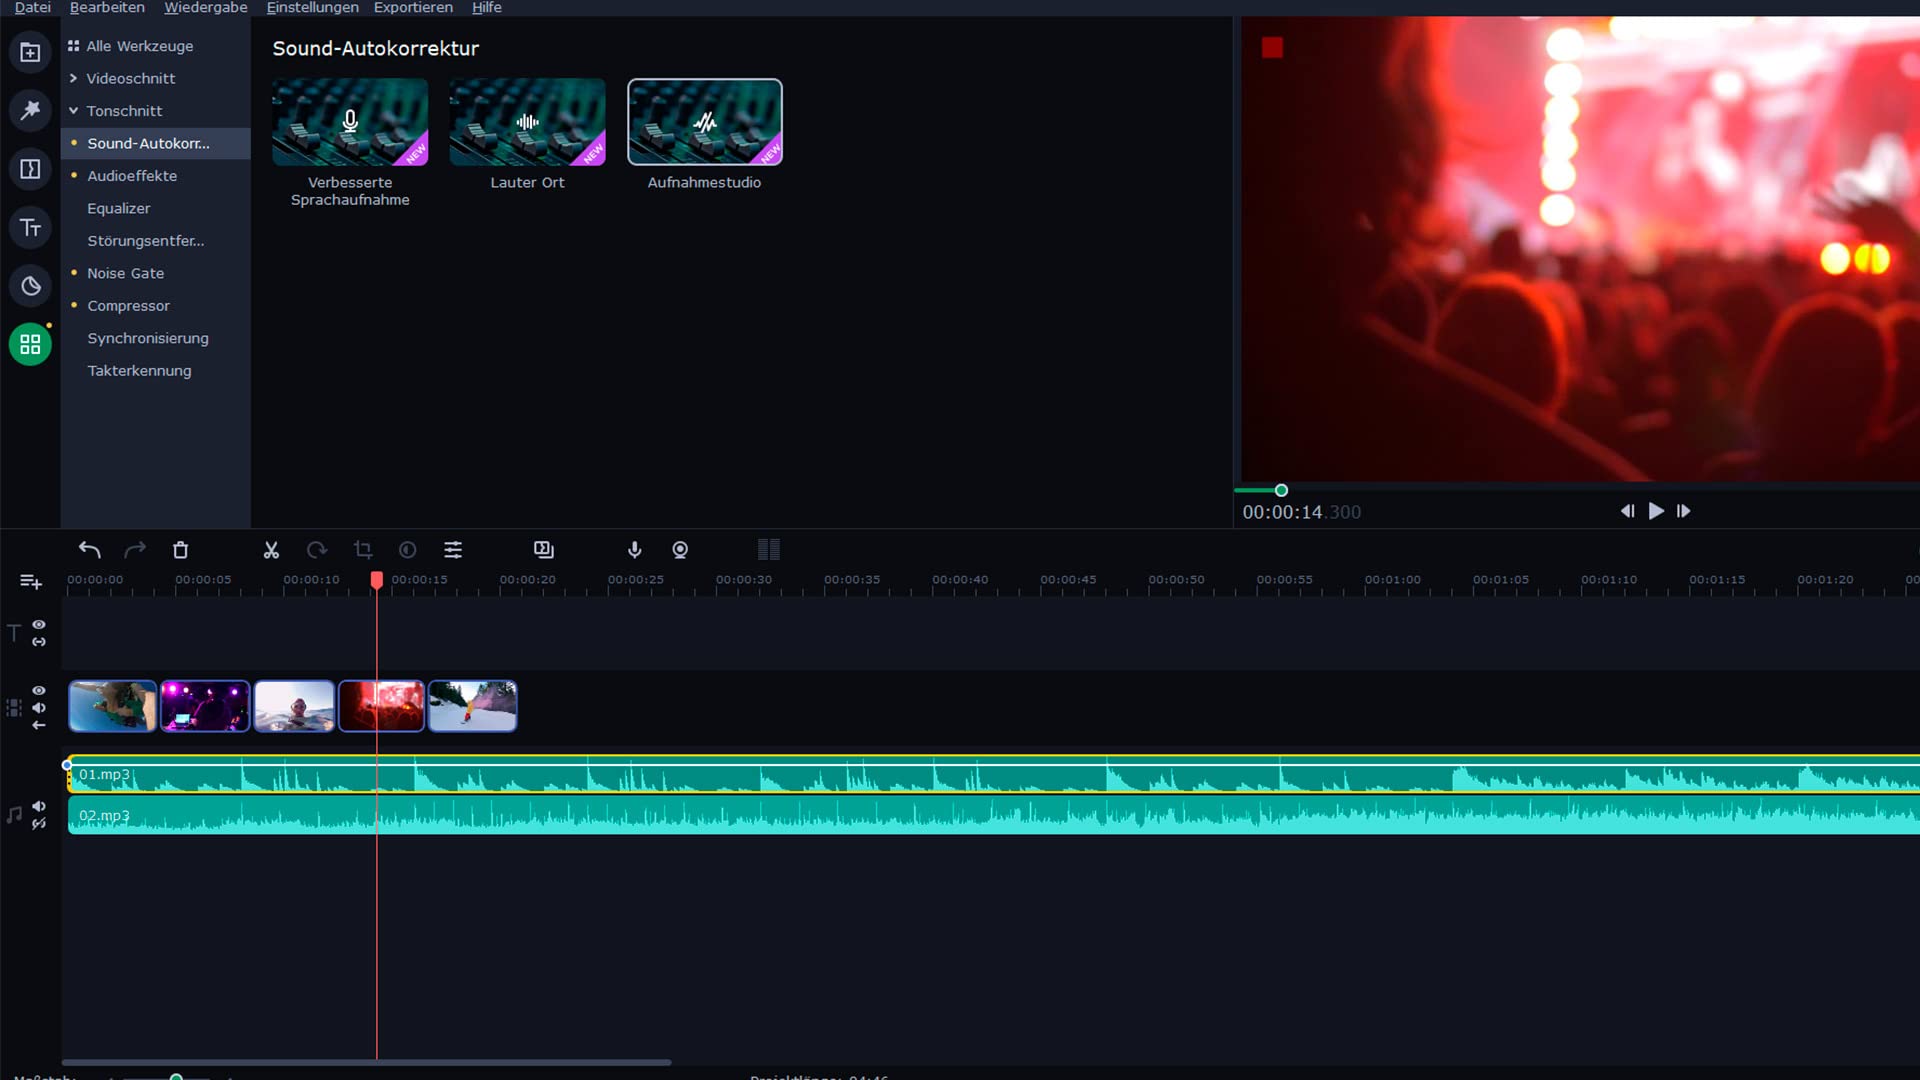Redo the last undone action

135,550
